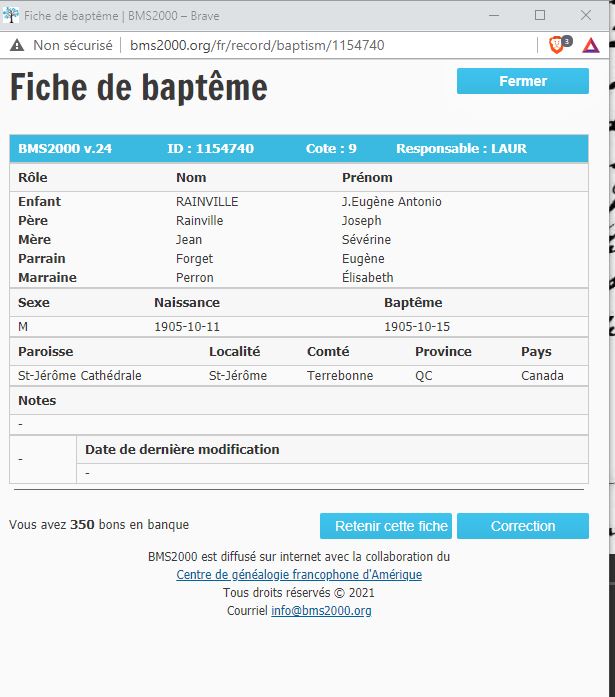
Task: Minimize the Brave window
Action: coord(494,16)
